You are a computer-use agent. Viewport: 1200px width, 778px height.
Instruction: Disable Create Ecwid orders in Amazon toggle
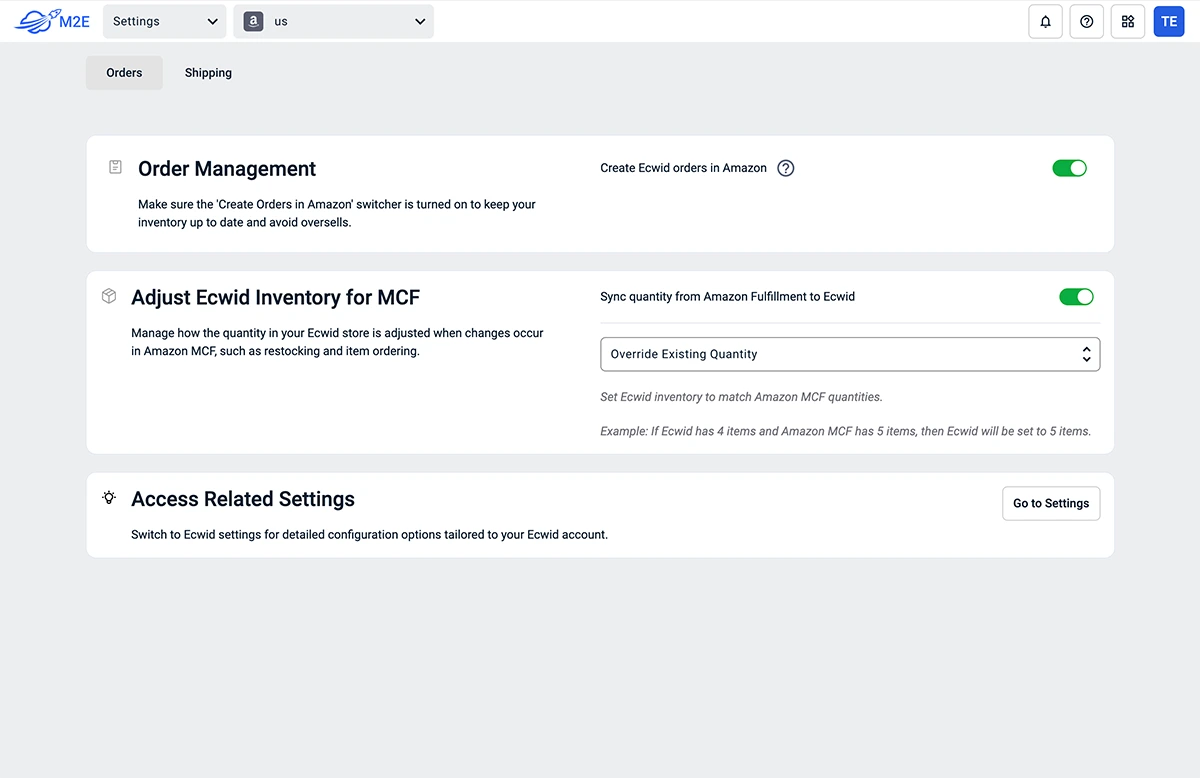pos(1069,168)
